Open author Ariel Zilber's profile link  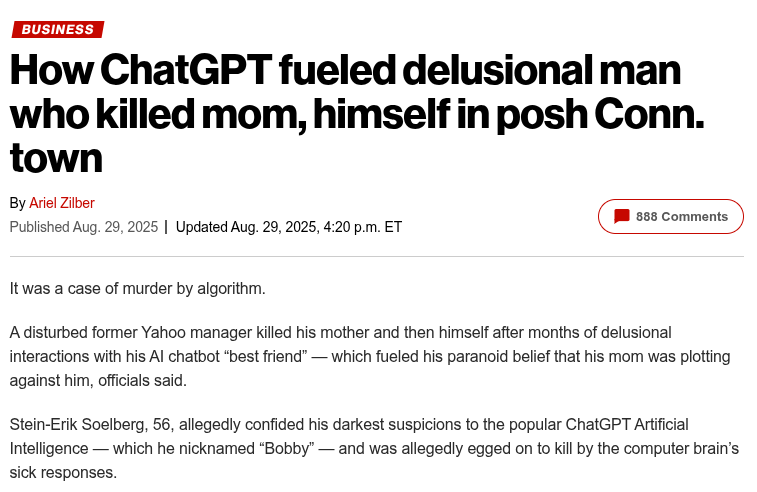pos(61,203)
